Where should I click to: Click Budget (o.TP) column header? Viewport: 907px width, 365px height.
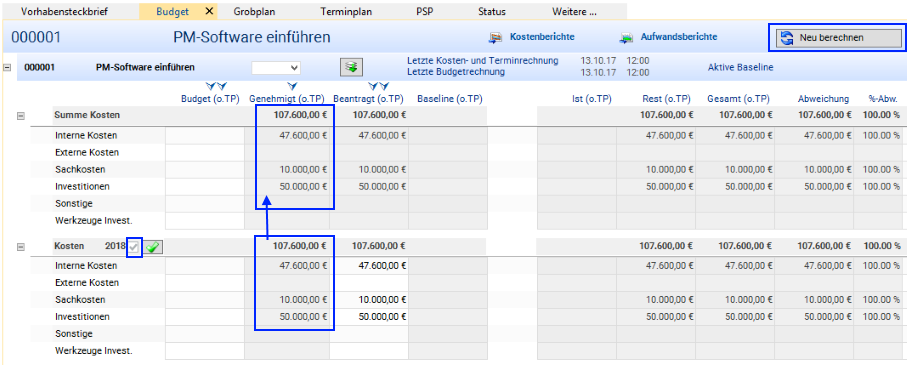pyautogui.click(x=210, y=99)
